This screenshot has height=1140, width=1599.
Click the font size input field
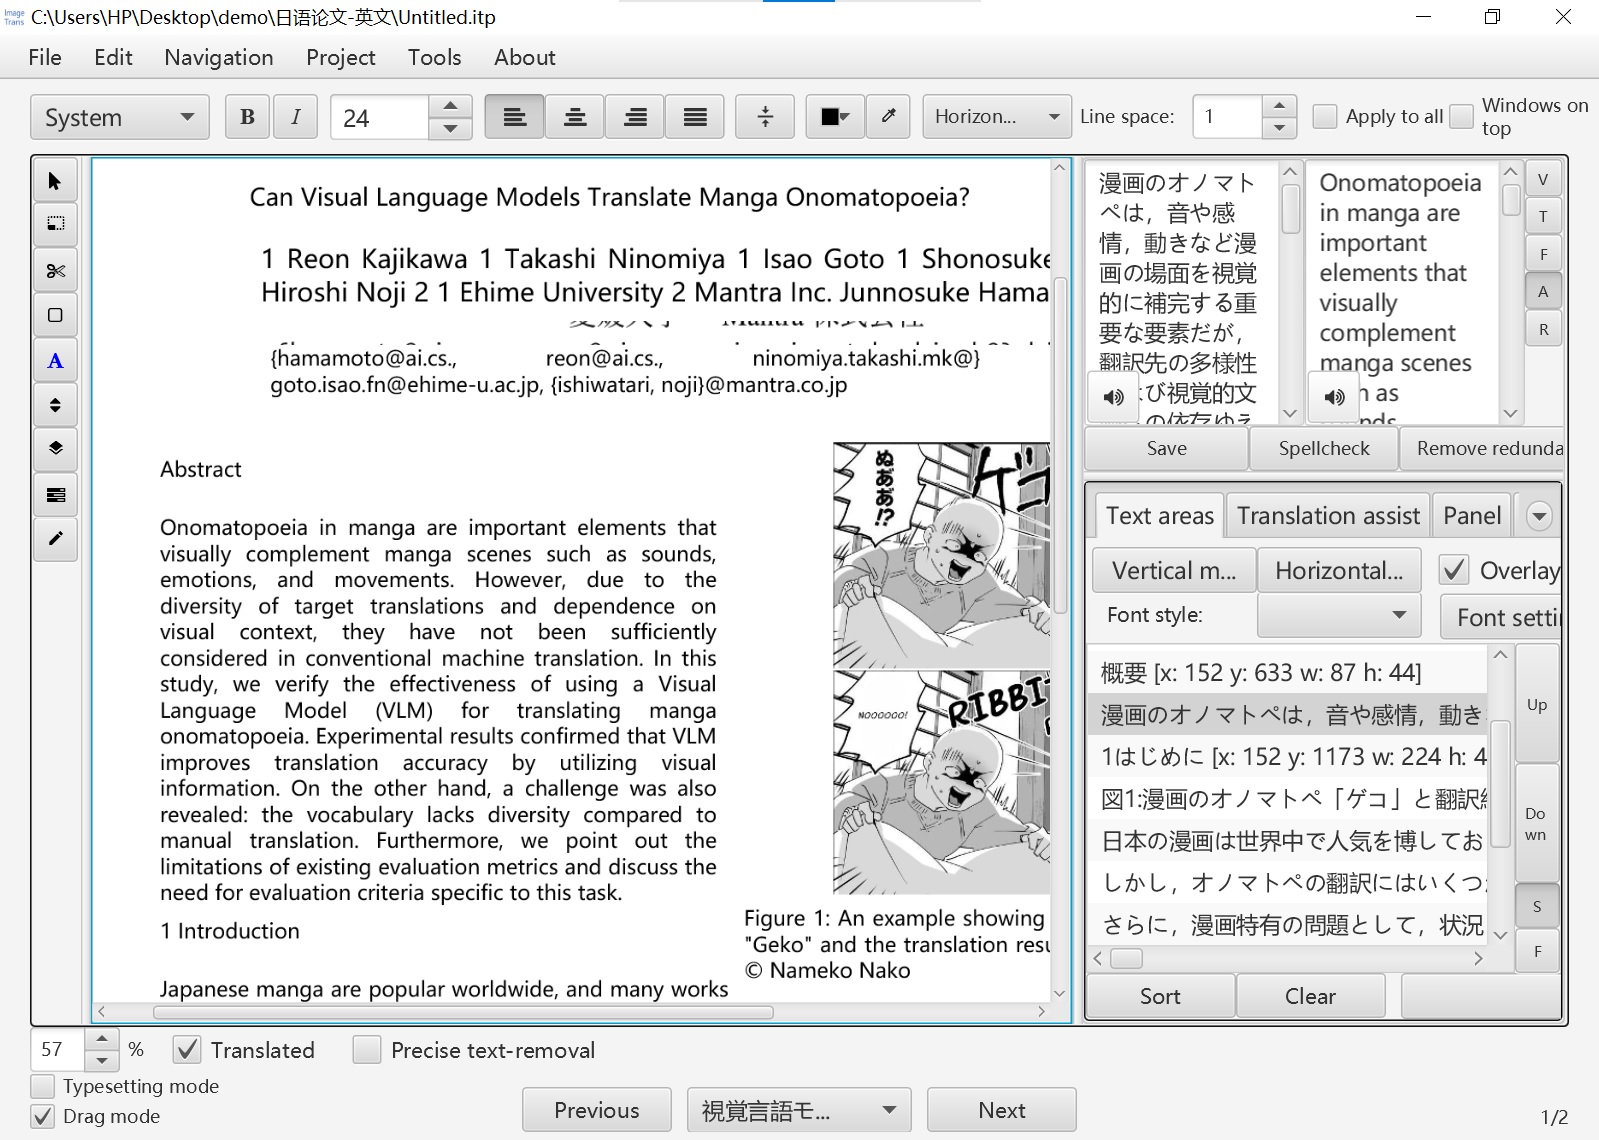pyautogui.click(x=380, y=117)
